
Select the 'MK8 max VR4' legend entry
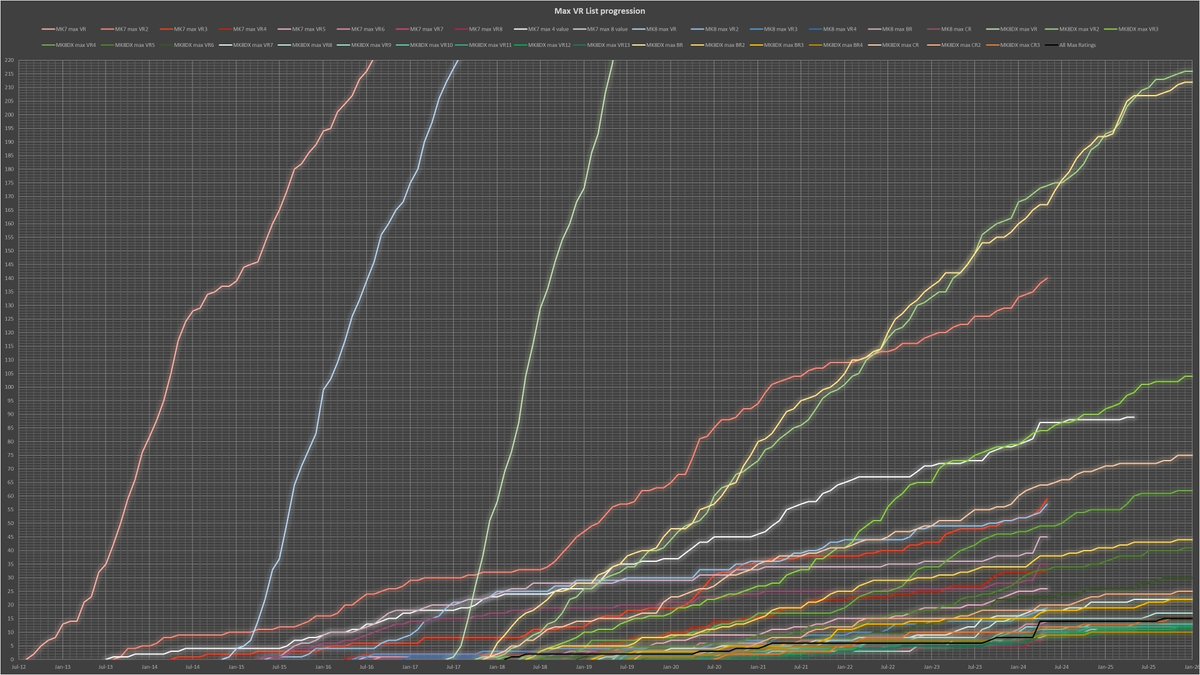coord(833,29)
